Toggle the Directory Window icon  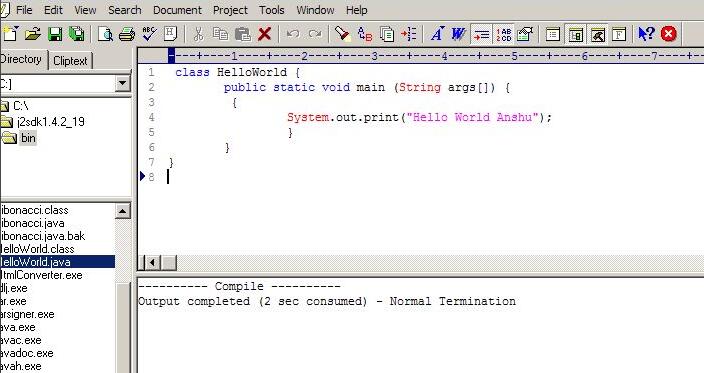575,34
